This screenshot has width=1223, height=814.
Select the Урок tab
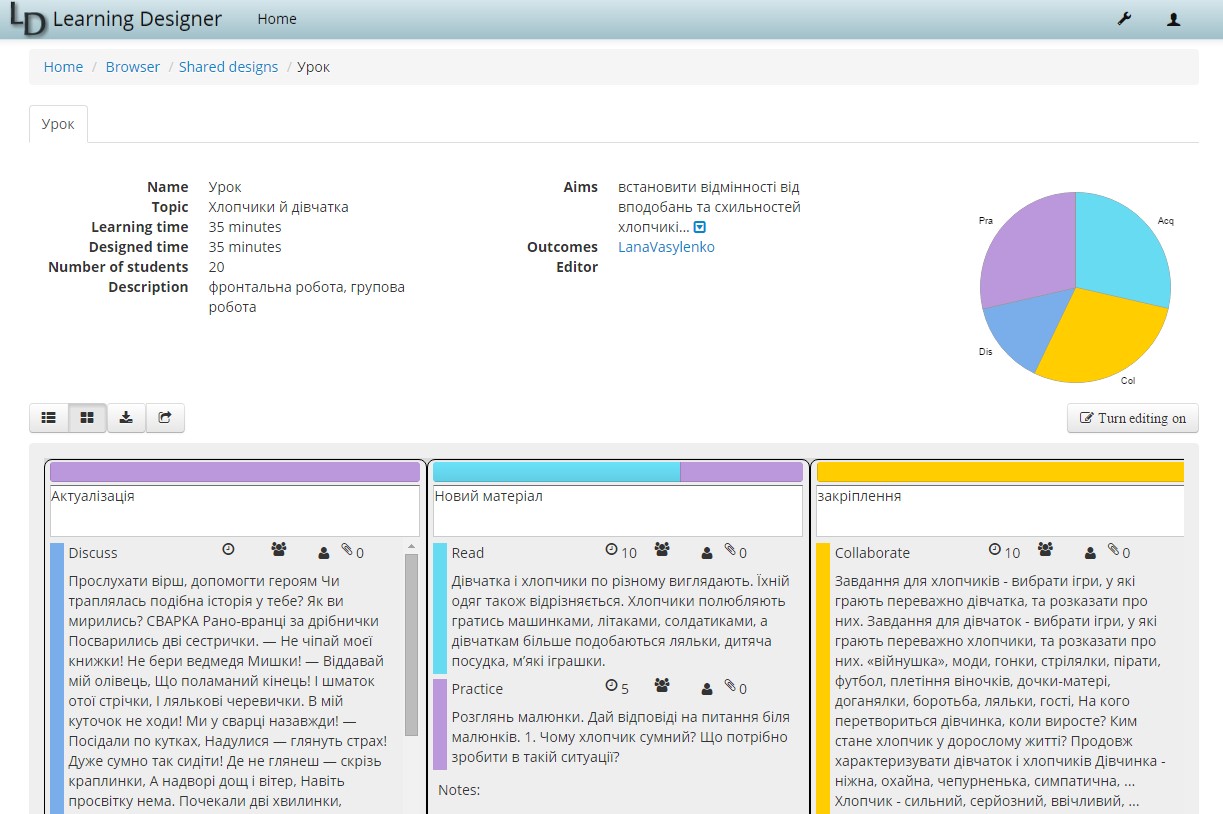57,123
